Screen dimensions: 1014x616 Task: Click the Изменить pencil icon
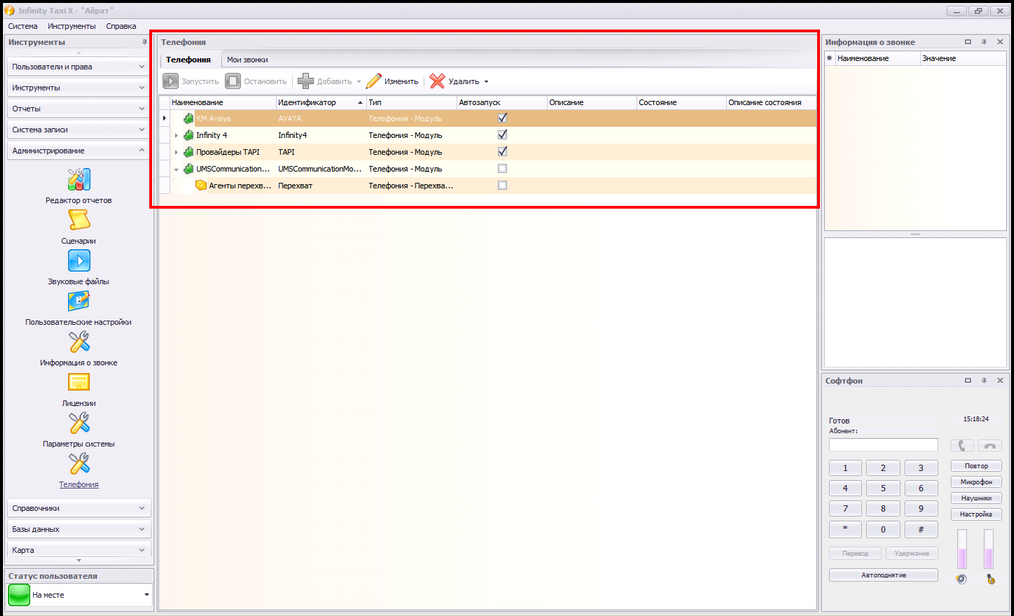(x=374, y=81)
